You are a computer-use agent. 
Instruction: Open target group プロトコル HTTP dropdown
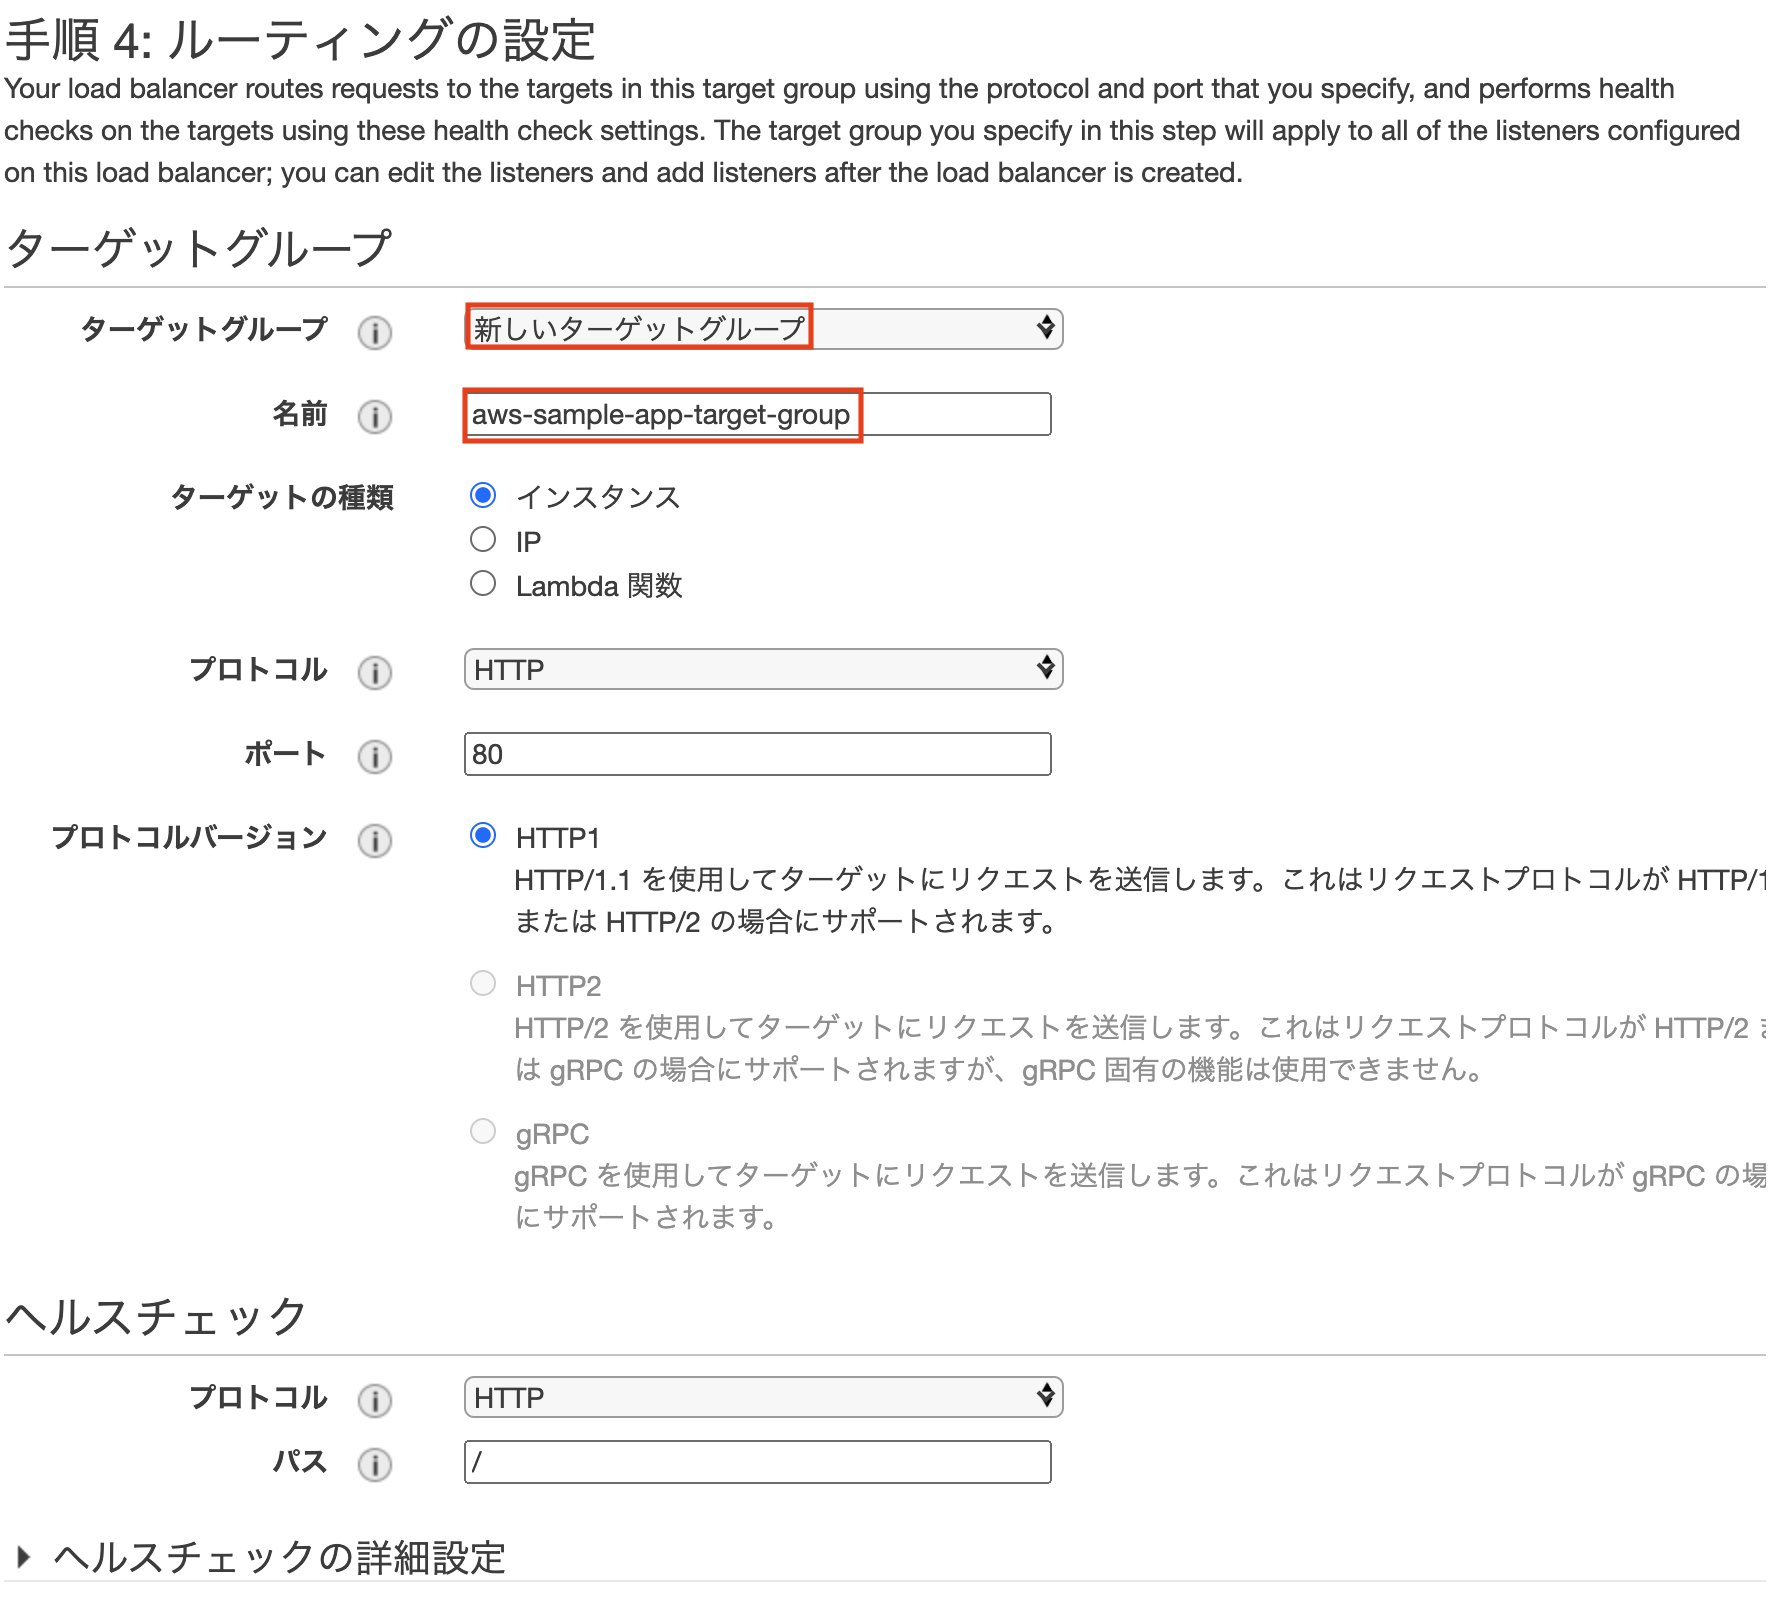(763, 669)
